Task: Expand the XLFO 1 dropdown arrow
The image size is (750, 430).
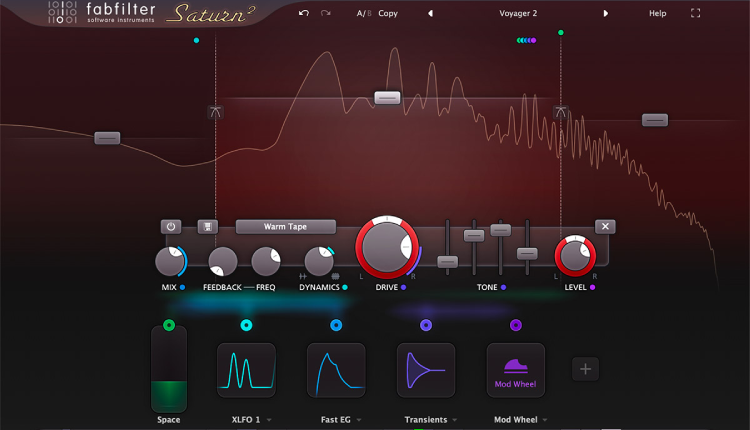Action: (268, 421)
